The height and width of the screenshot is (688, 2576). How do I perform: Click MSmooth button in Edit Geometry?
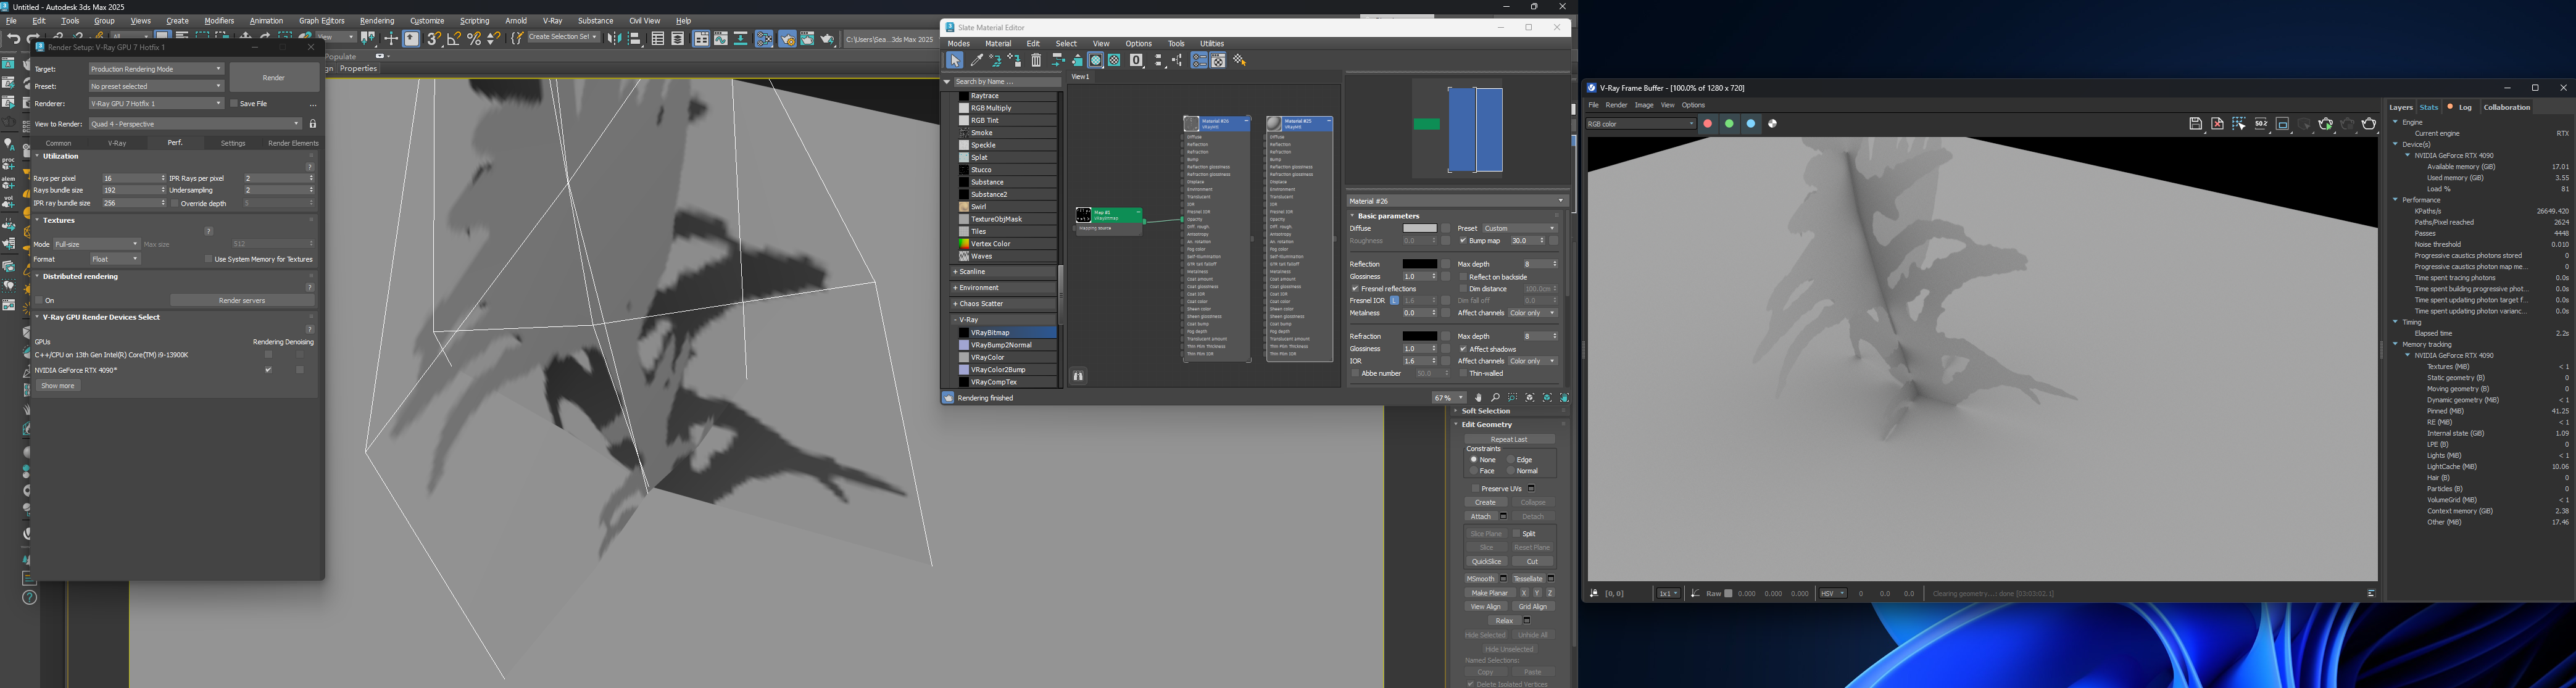1481,579
